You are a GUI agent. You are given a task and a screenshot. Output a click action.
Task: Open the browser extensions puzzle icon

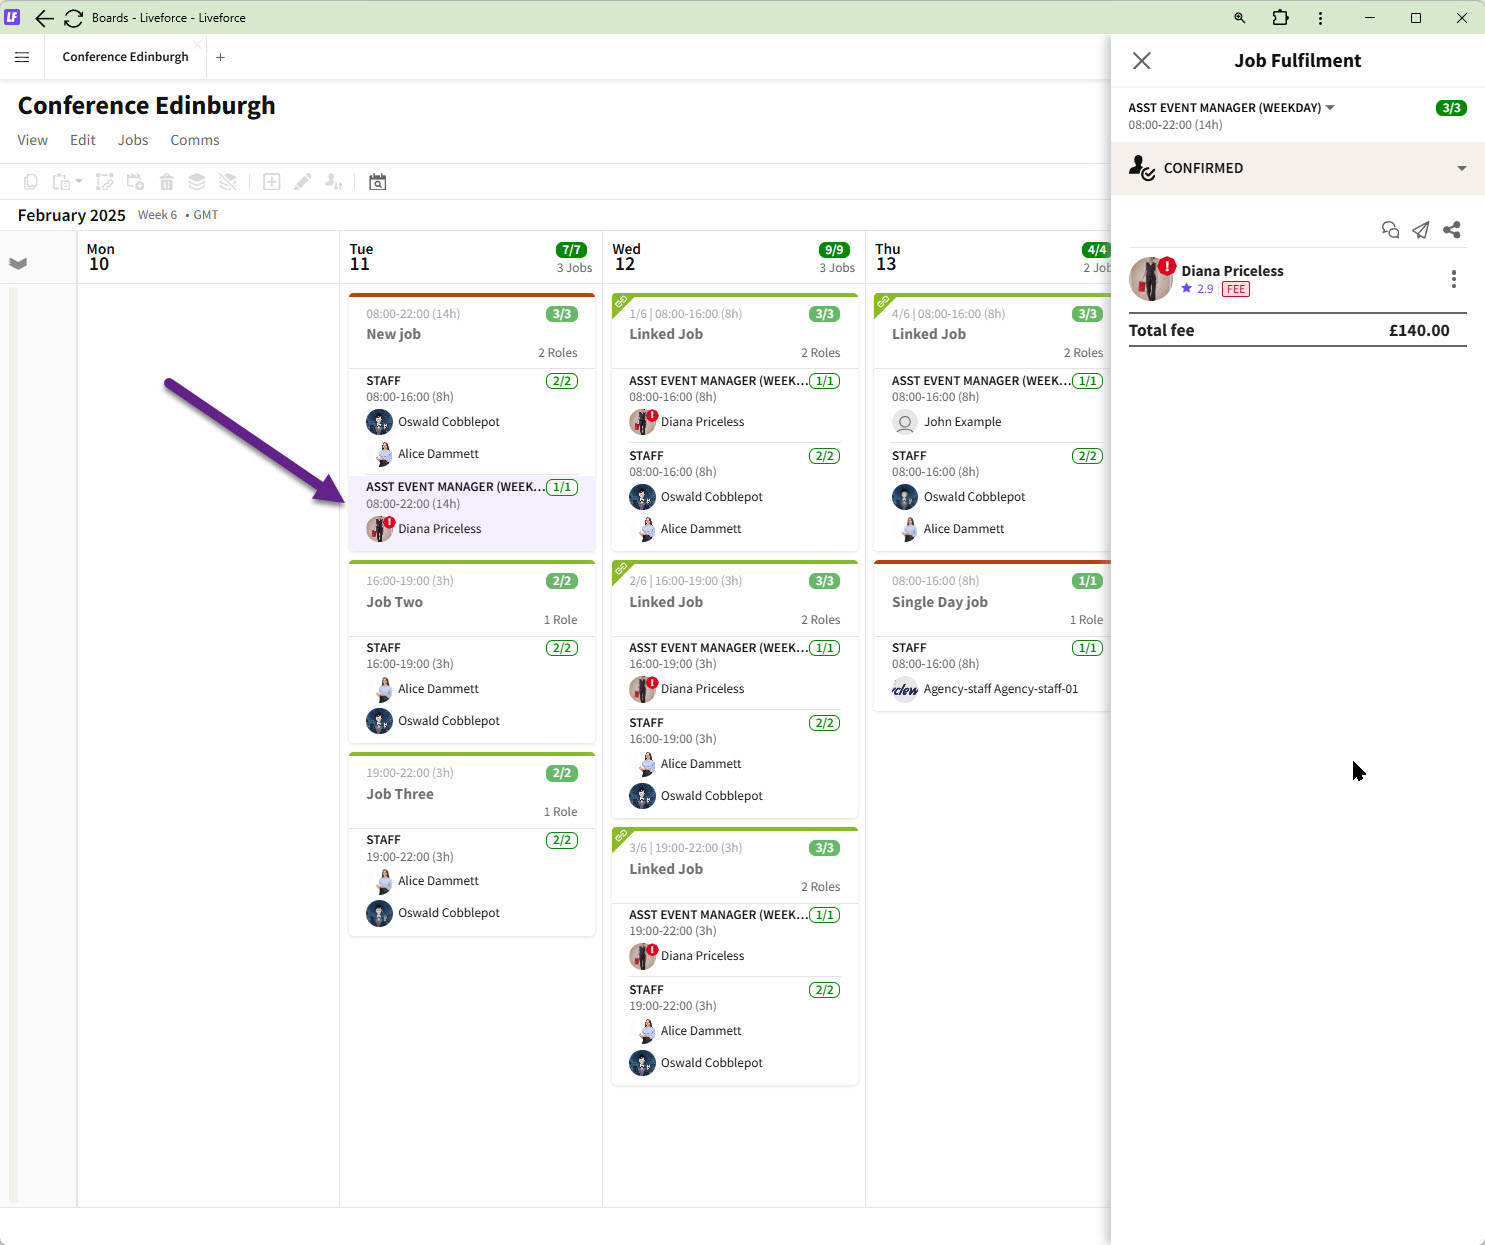coord(1280,18)
